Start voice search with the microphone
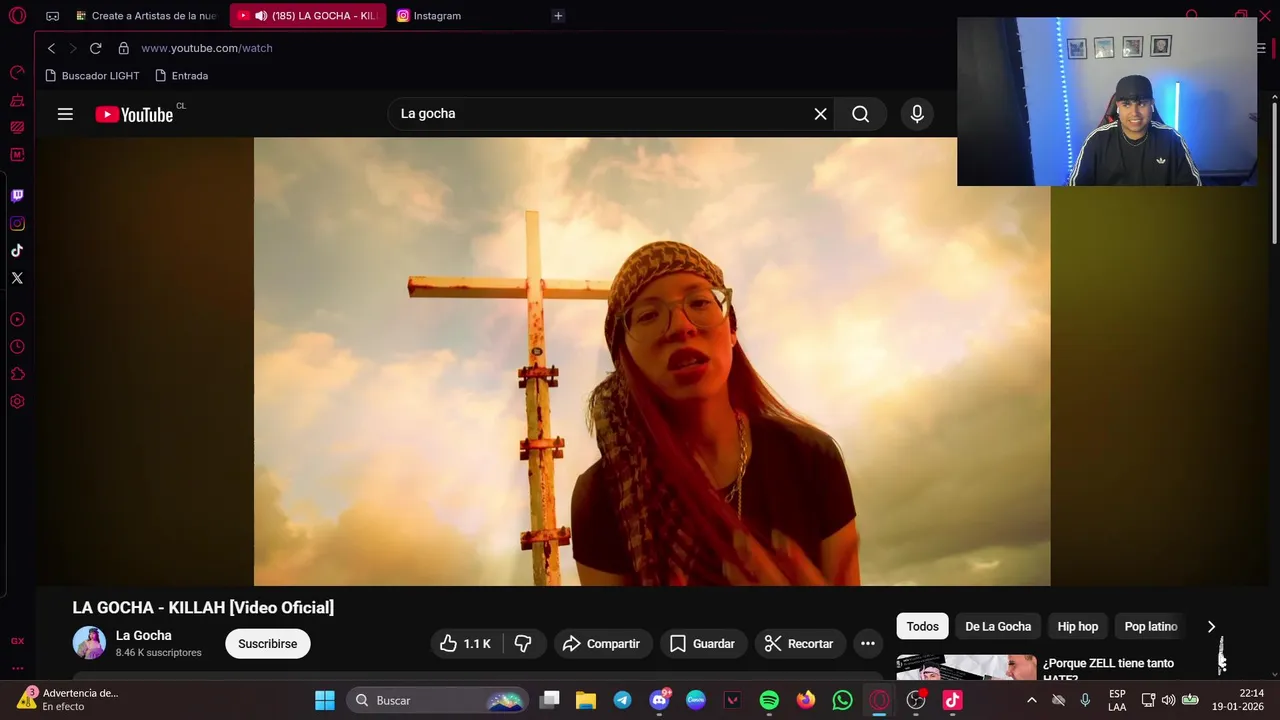The width and height of the screenshot is (1280, 720). tap(917, 114)
